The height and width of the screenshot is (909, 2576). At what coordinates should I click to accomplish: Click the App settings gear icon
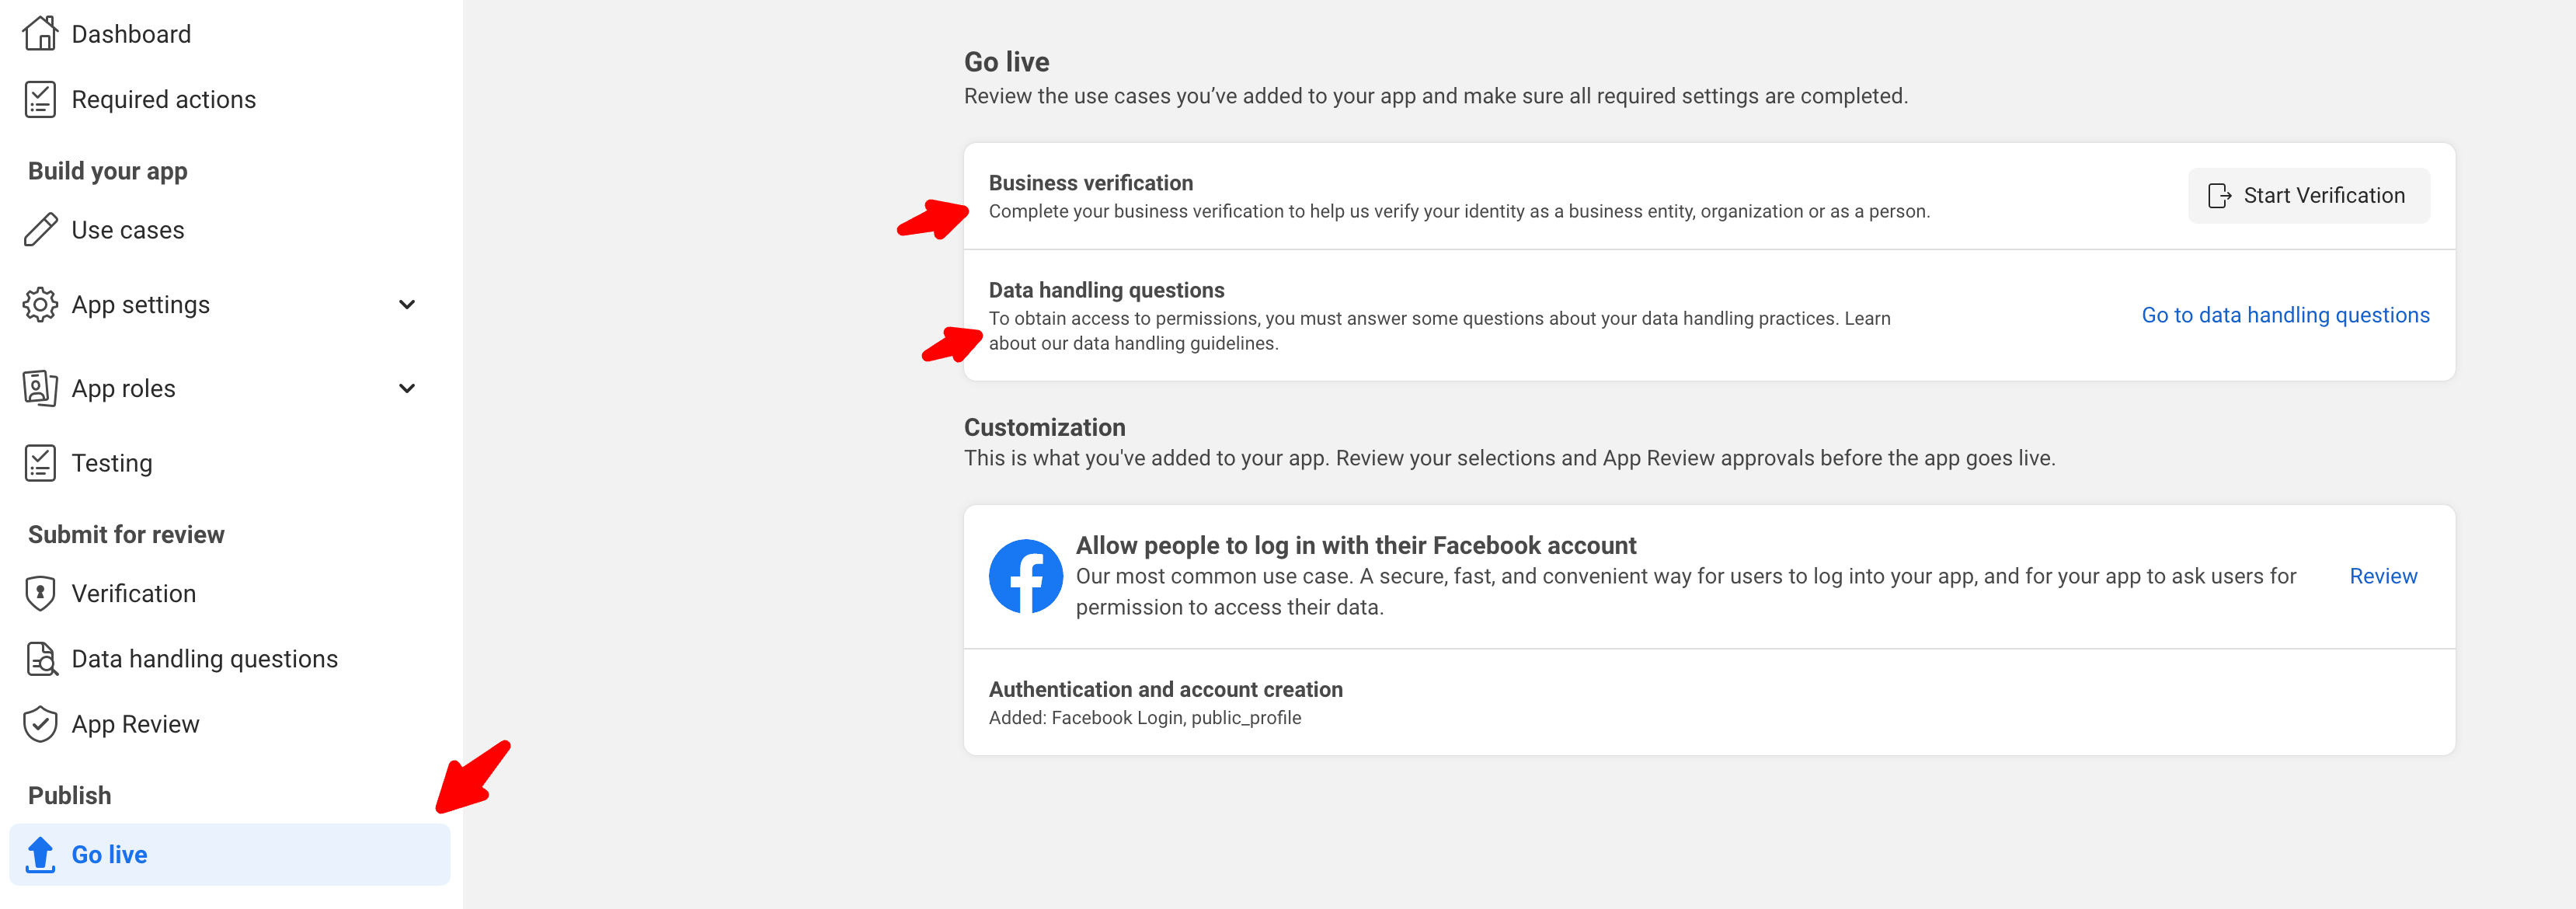click(x=40, y=305)
